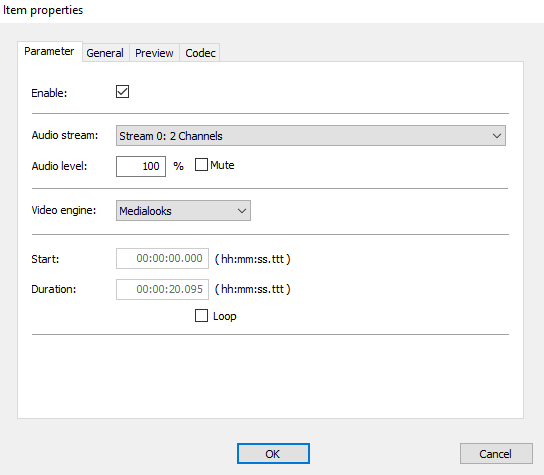Open the Video engine Medialooks dropdown
Screen dimensions: 544x475
(x=183, y=211)
